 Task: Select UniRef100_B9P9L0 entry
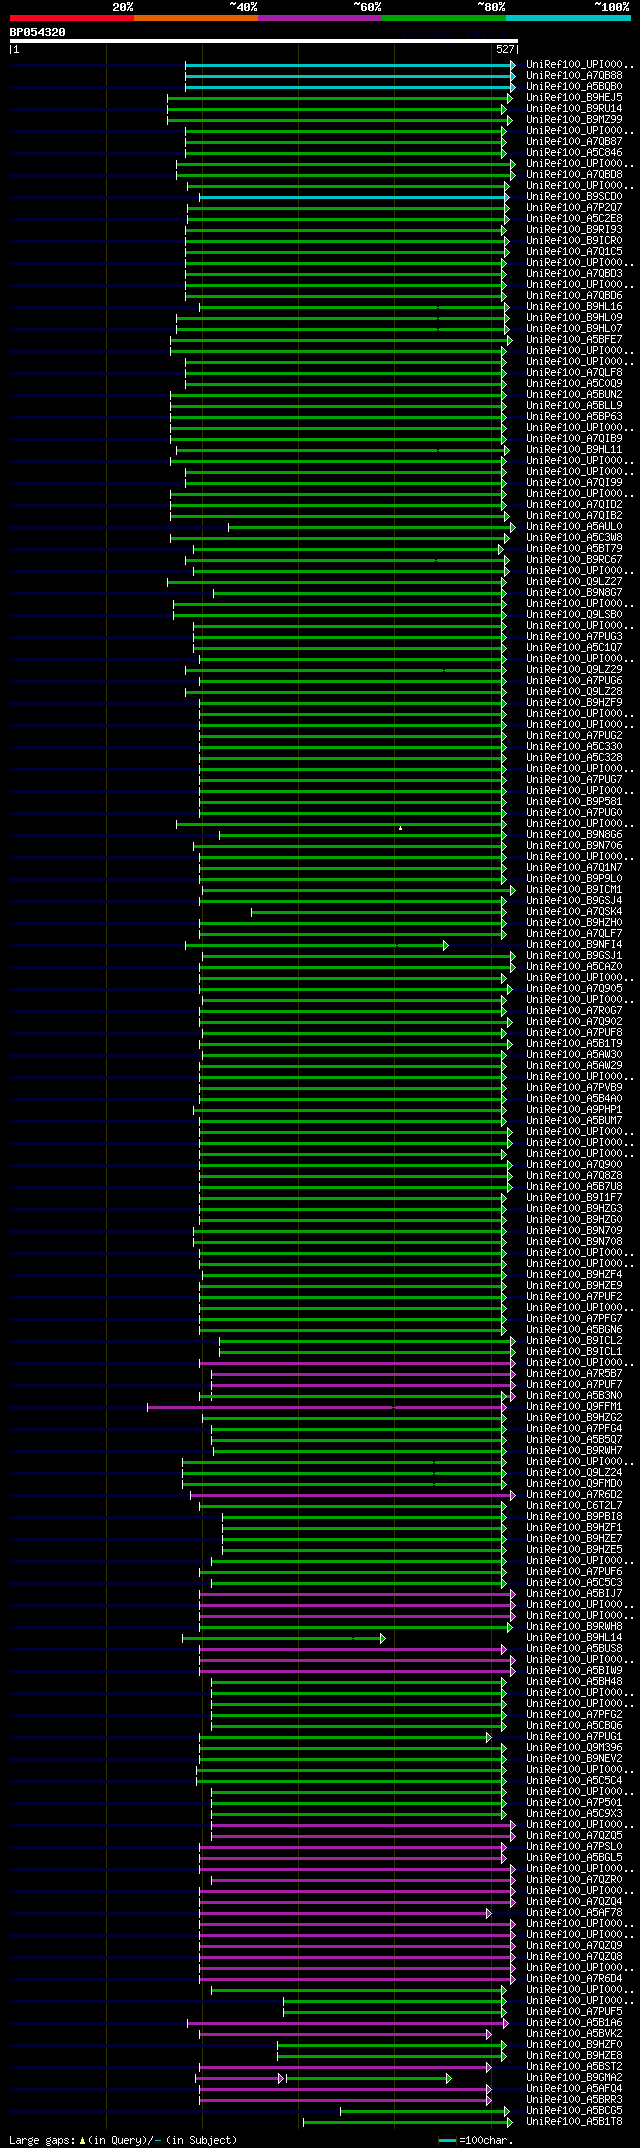point(574,878)
